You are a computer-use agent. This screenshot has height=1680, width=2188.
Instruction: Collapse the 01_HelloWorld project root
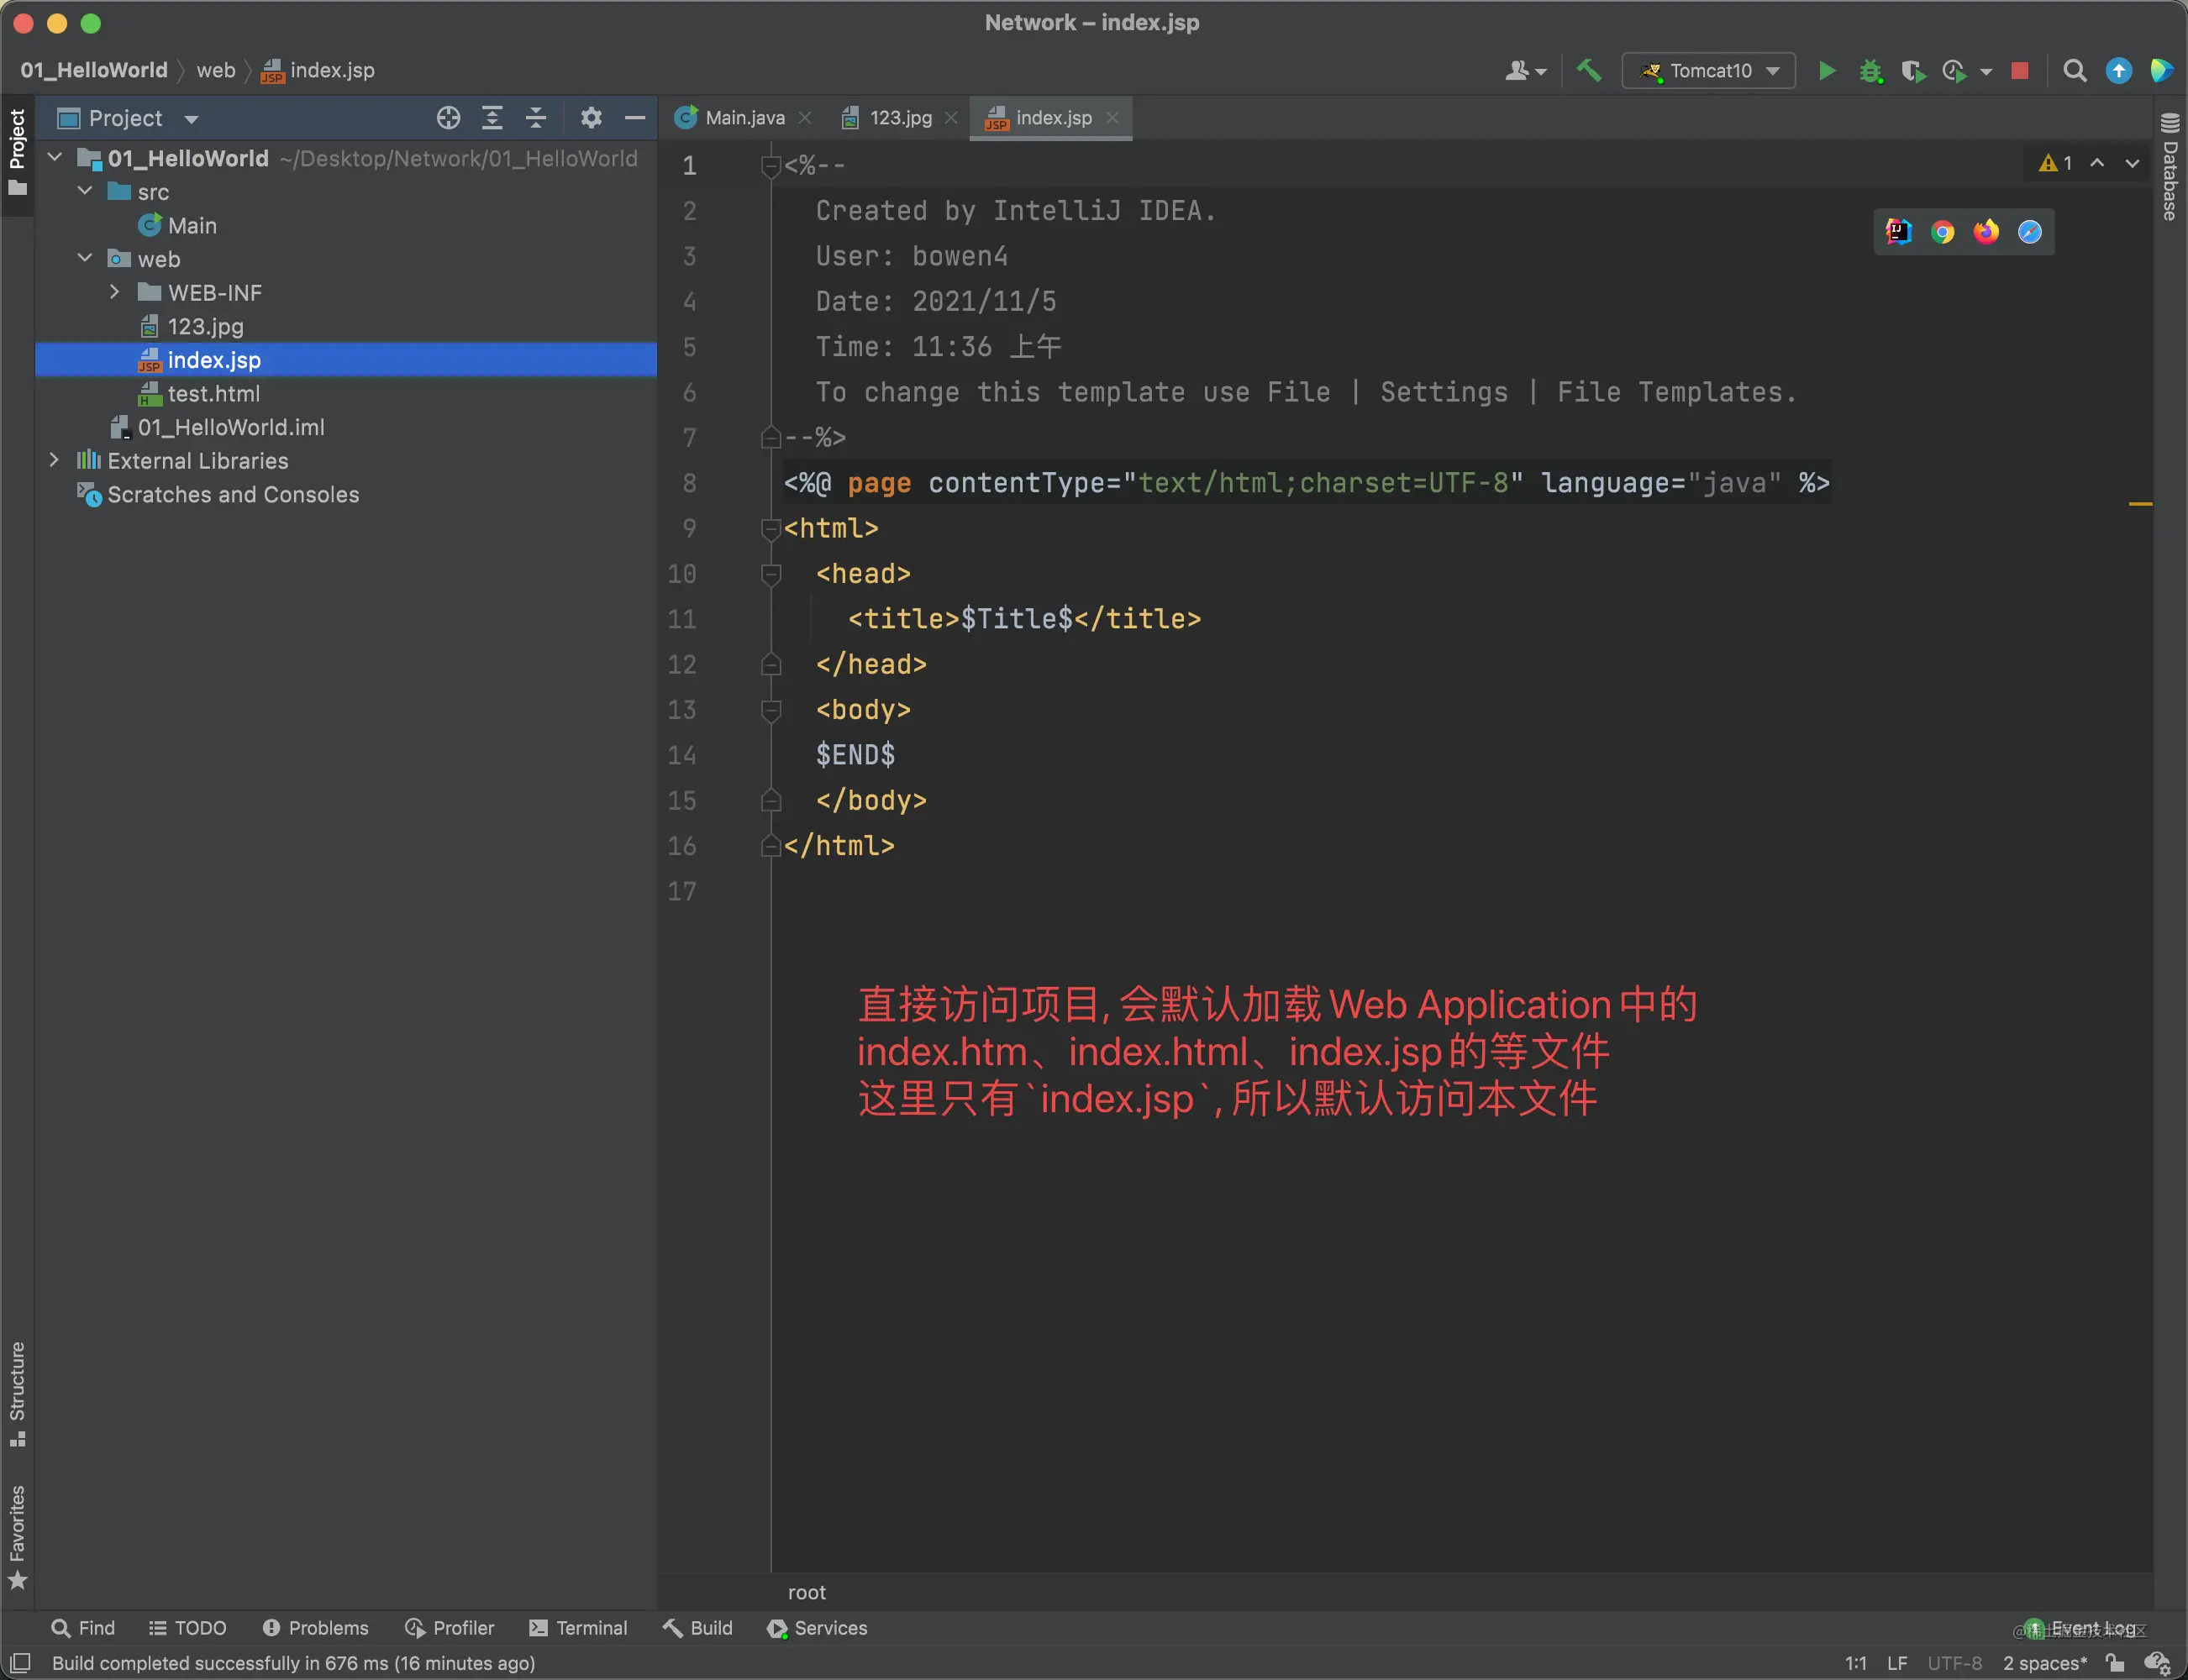(x=56, y=158)
